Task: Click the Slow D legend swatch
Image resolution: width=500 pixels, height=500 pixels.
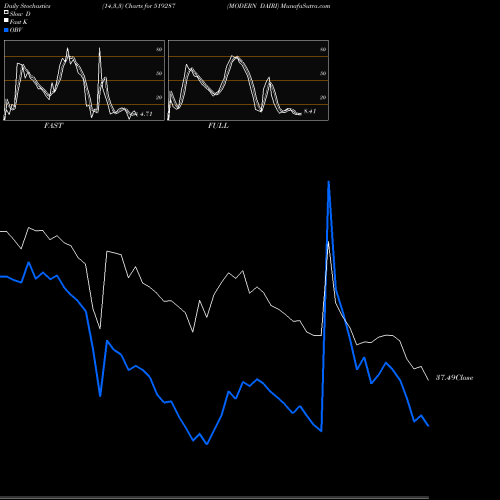Action: pyautogui.click(x=6, y=13)
